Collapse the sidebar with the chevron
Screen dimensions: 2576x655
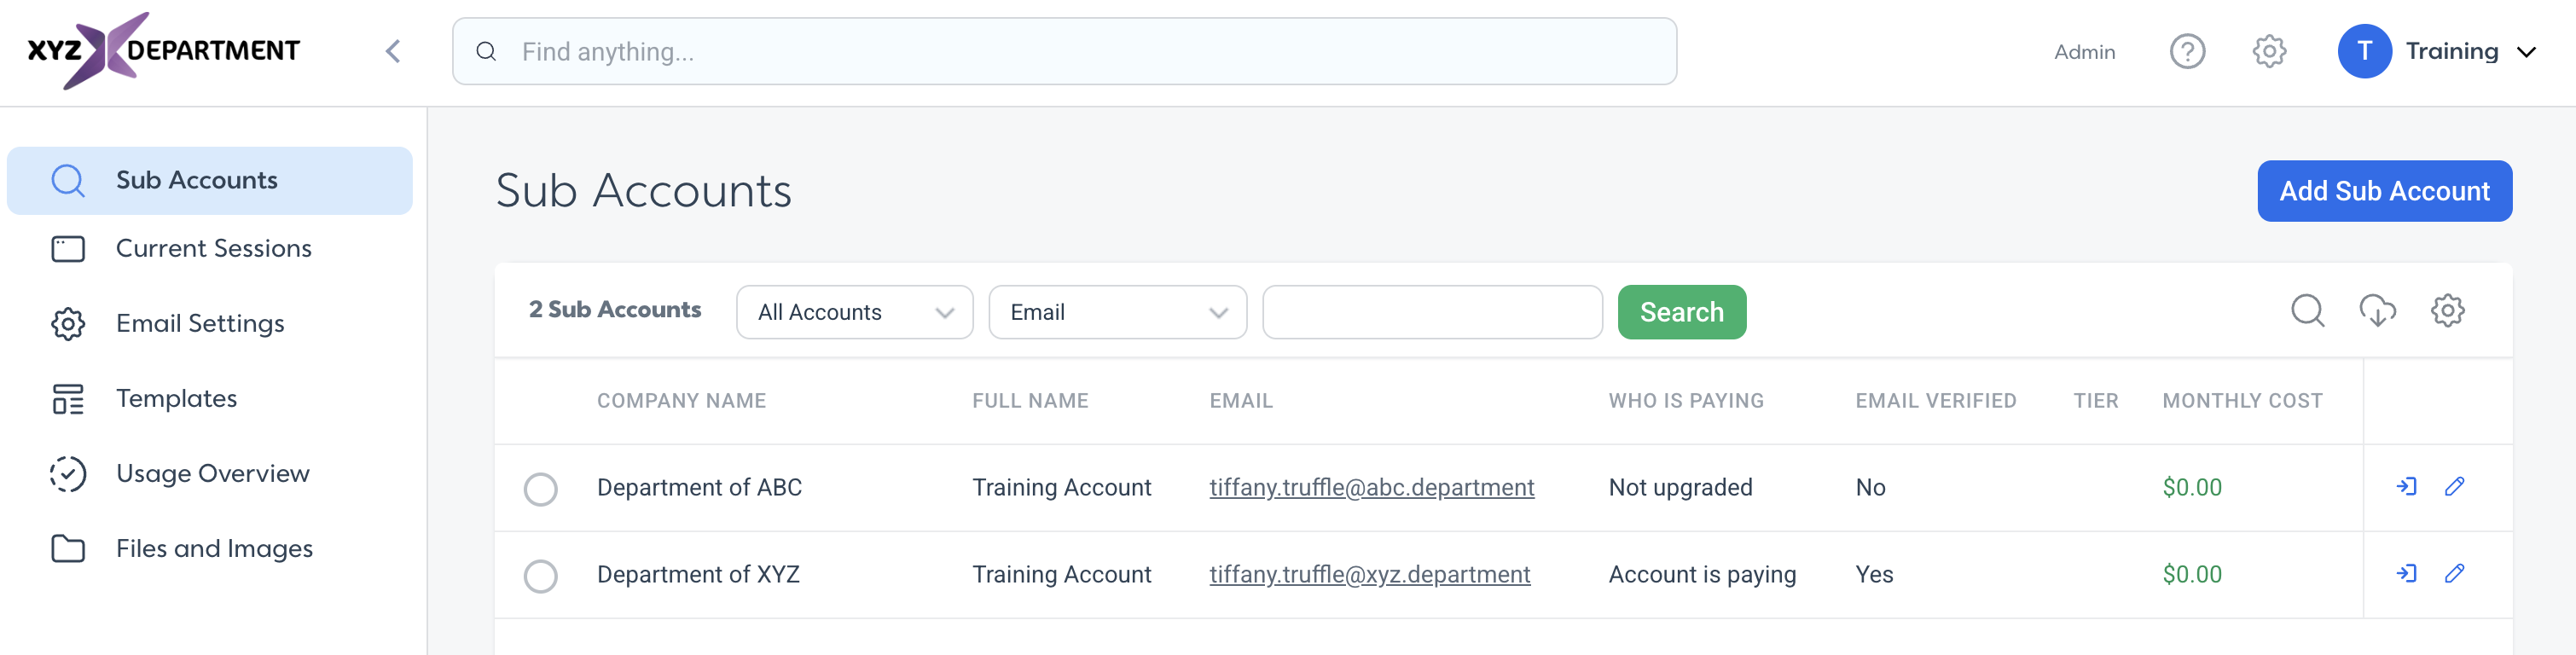(x=393, y=51)
